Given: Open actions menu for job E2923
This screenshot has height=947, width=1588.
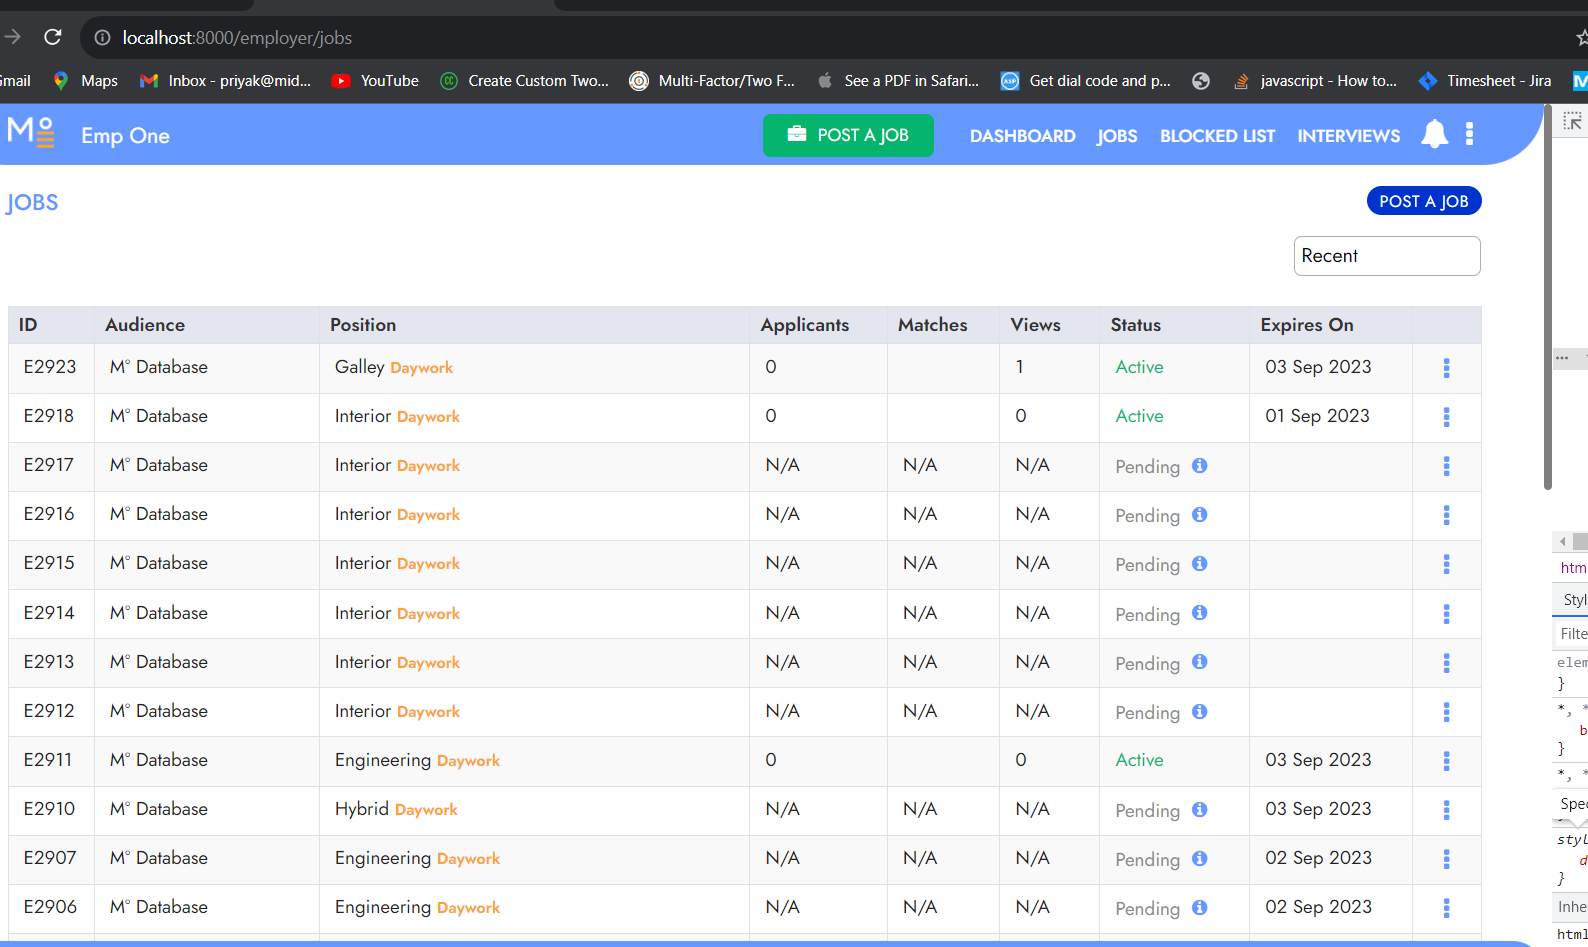Looking at the screenshot, I should (1446, 368).
